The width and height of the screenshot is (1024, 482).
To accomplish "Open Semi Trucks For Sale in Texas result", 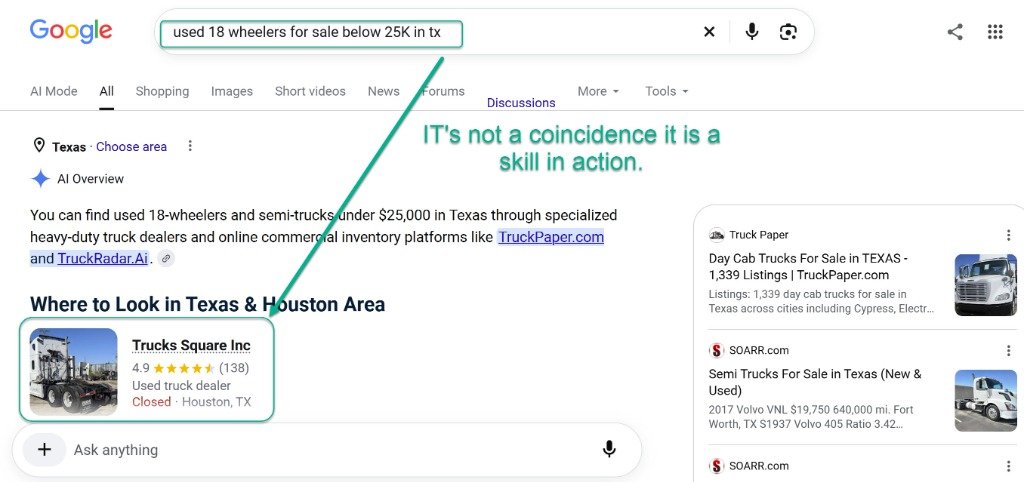I will [x=815, y=382].
